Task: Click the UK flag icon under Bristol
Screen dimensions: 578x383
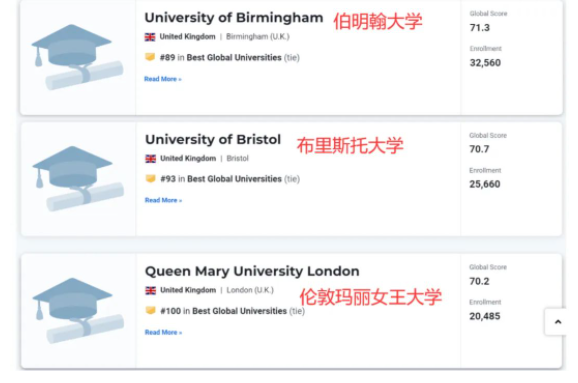Action: (x=150, y=159)
